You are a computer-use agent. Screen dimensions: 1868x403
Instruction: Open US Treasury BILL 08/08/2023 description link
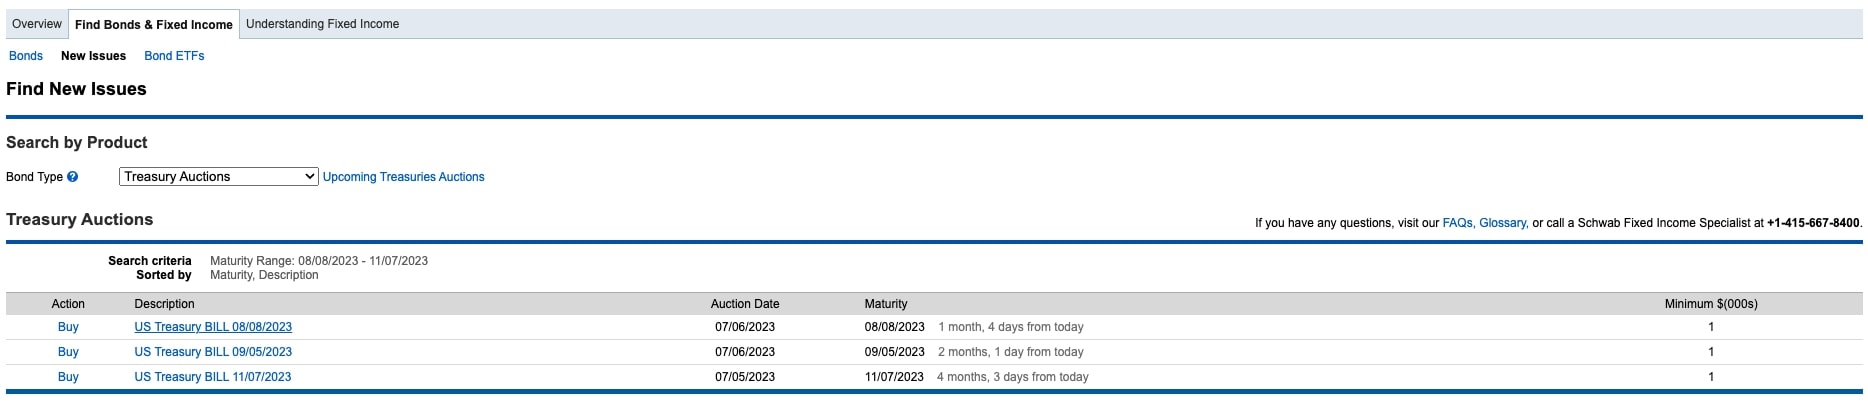coord(213,327)
